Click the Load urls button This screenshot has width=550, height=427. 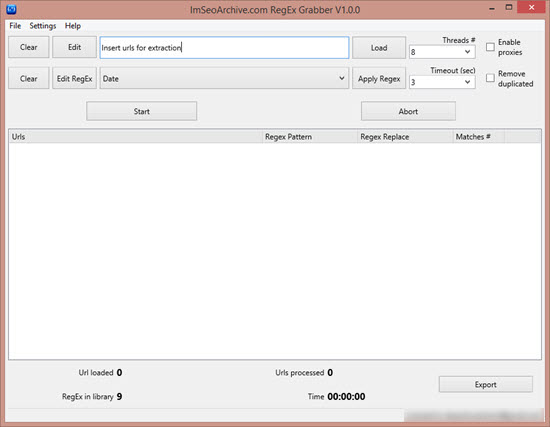tap(379, 48)
